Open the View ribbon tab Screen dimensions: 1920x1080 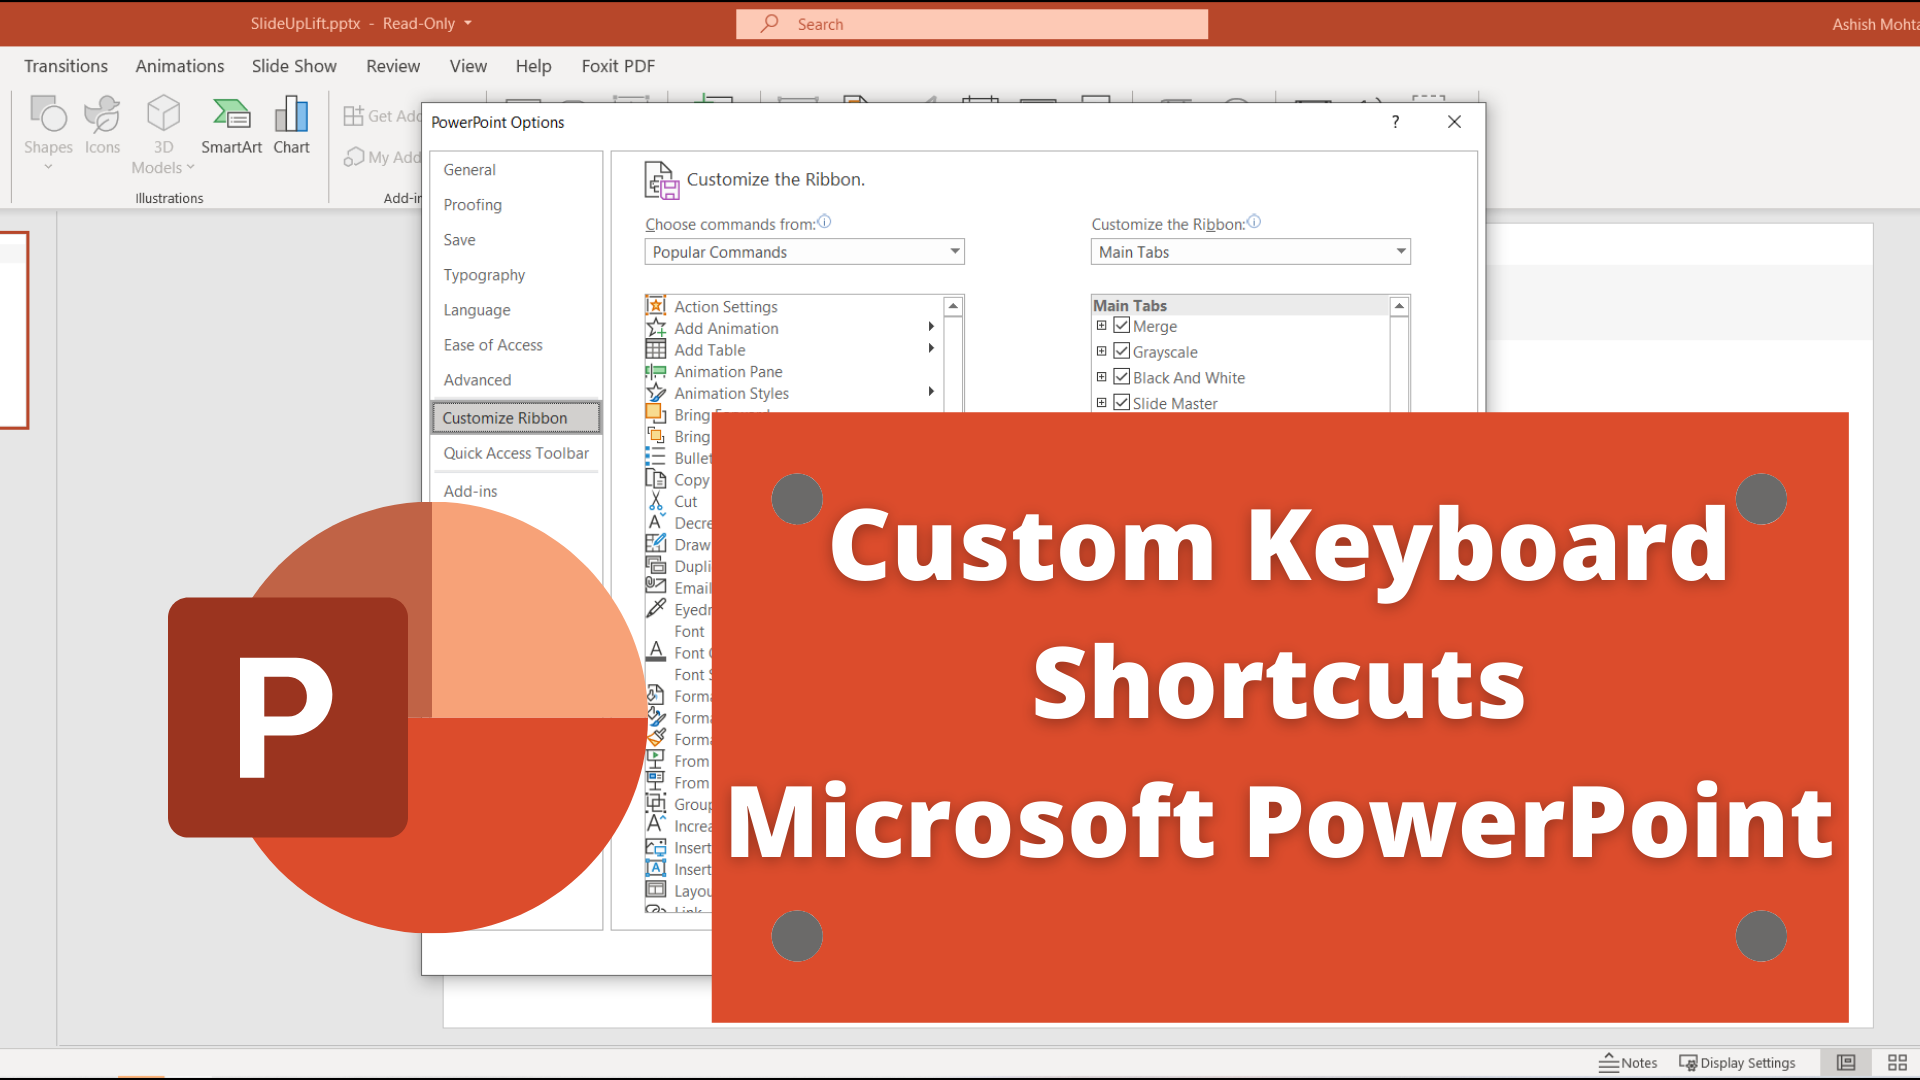coord(468,66)
